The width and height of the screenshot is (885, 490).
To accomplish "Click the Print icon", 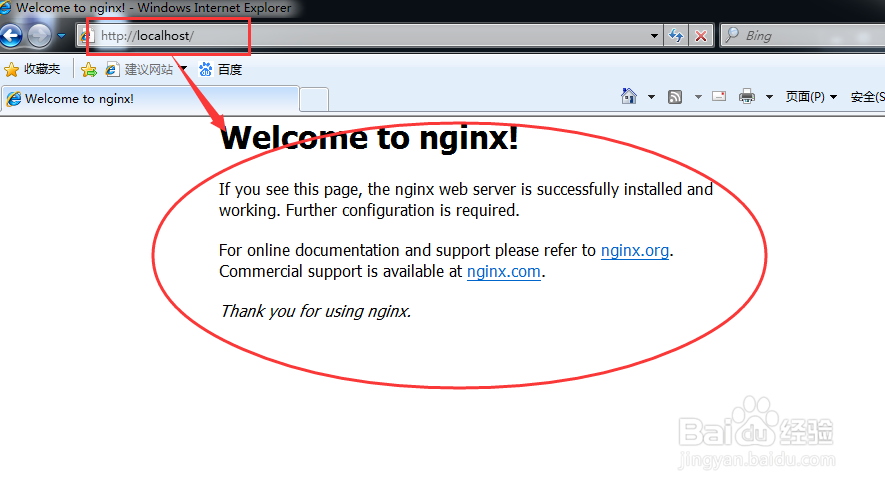I will (747, 97).
